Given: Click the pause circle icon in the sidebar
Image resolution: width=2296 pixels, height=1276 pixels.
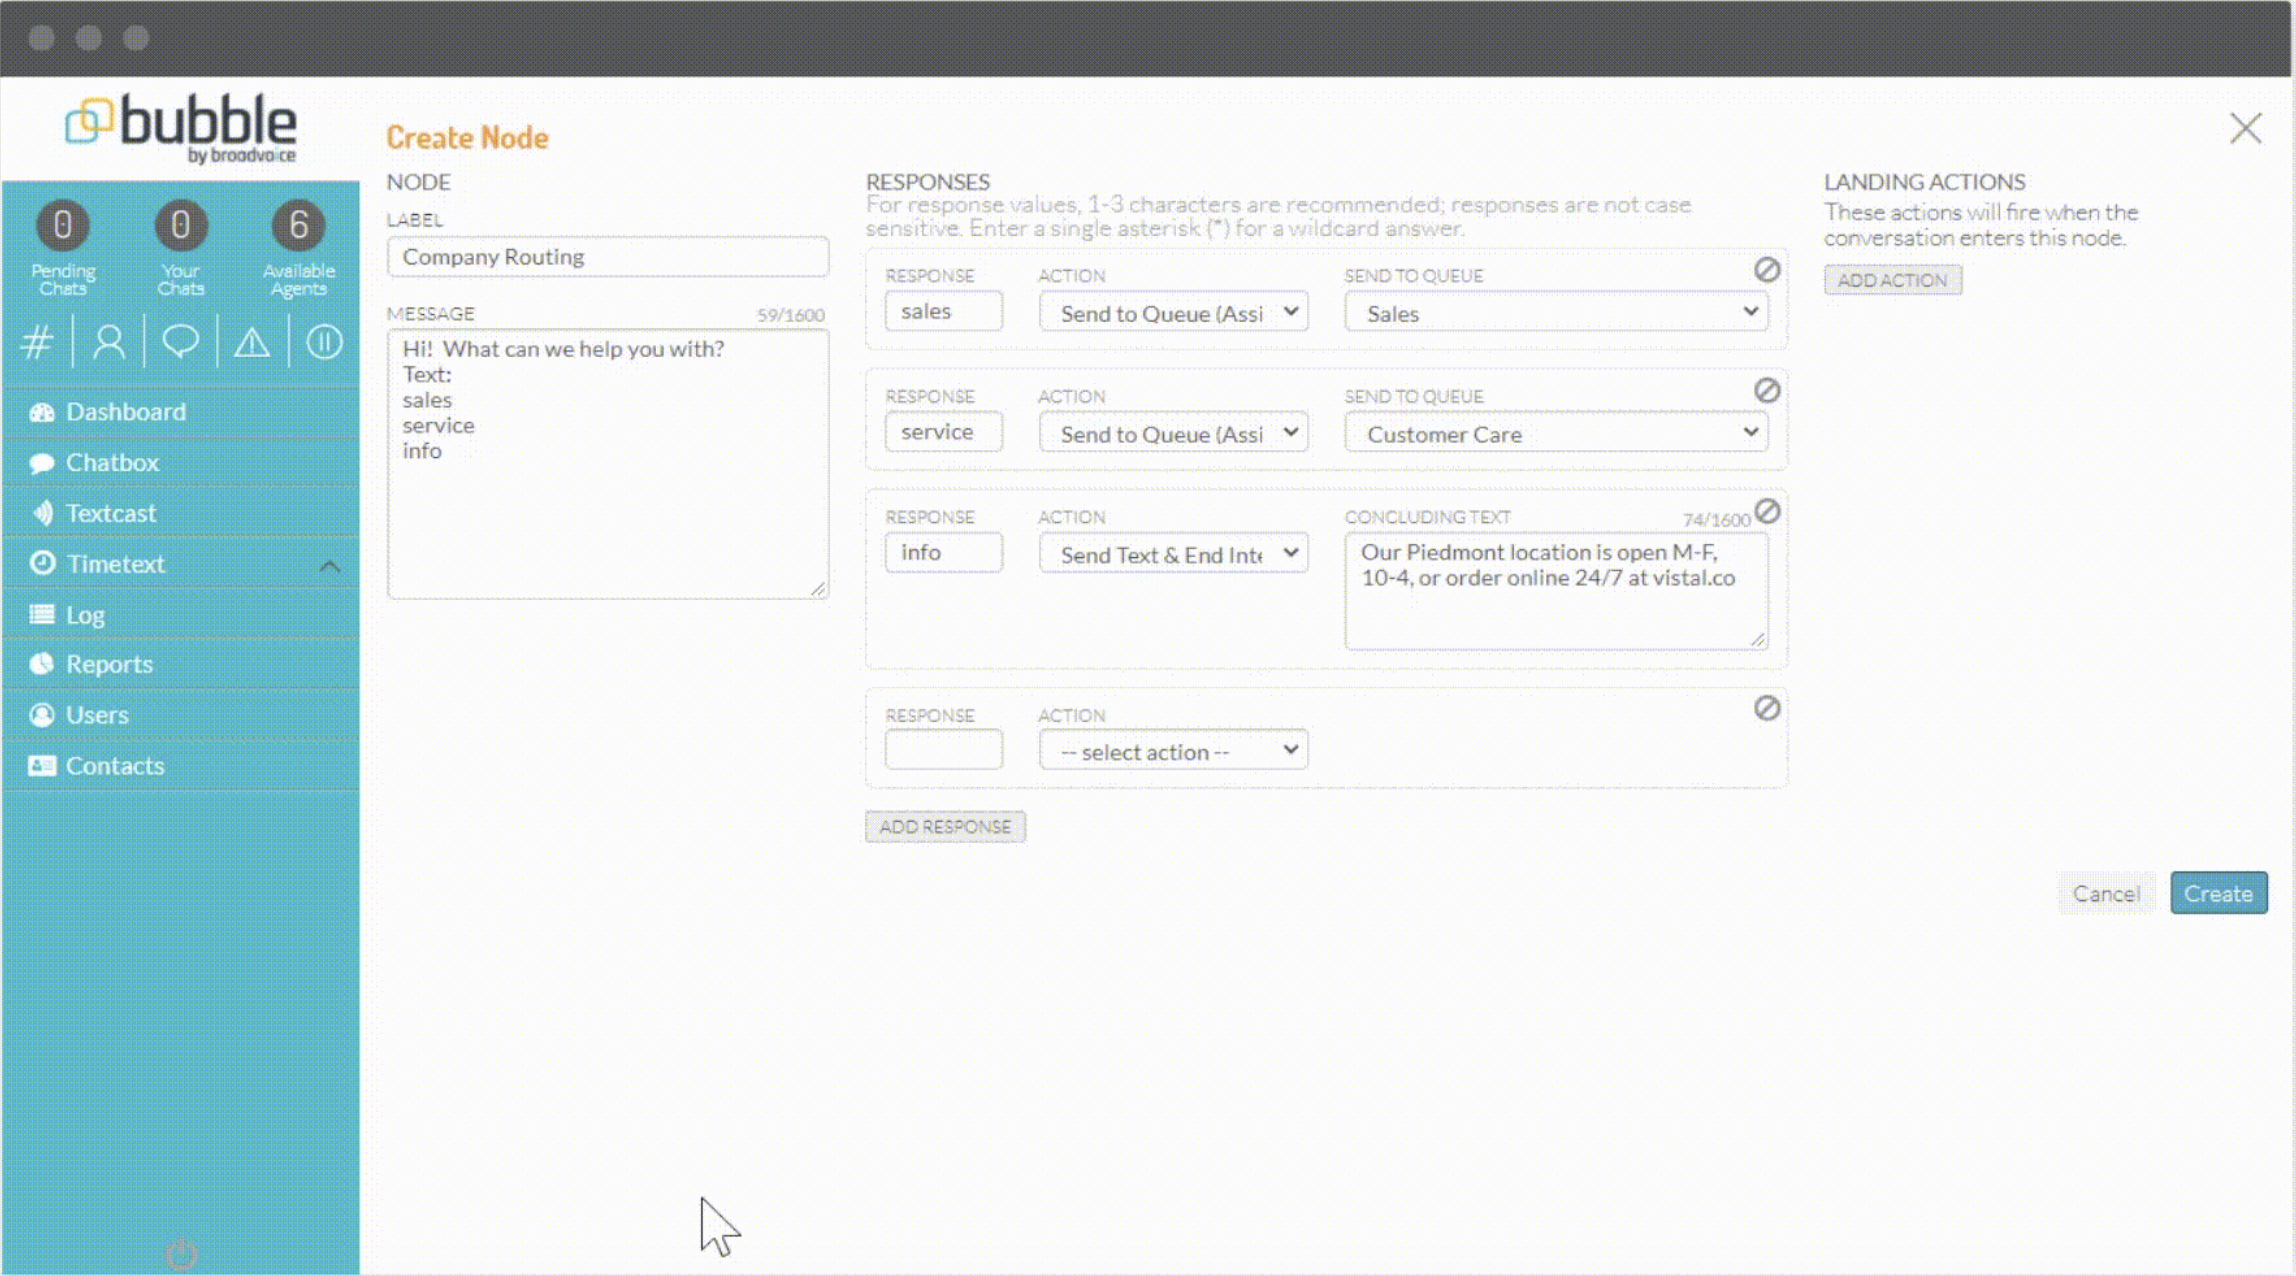Looking at the screenshot, I should coord(324,341).
